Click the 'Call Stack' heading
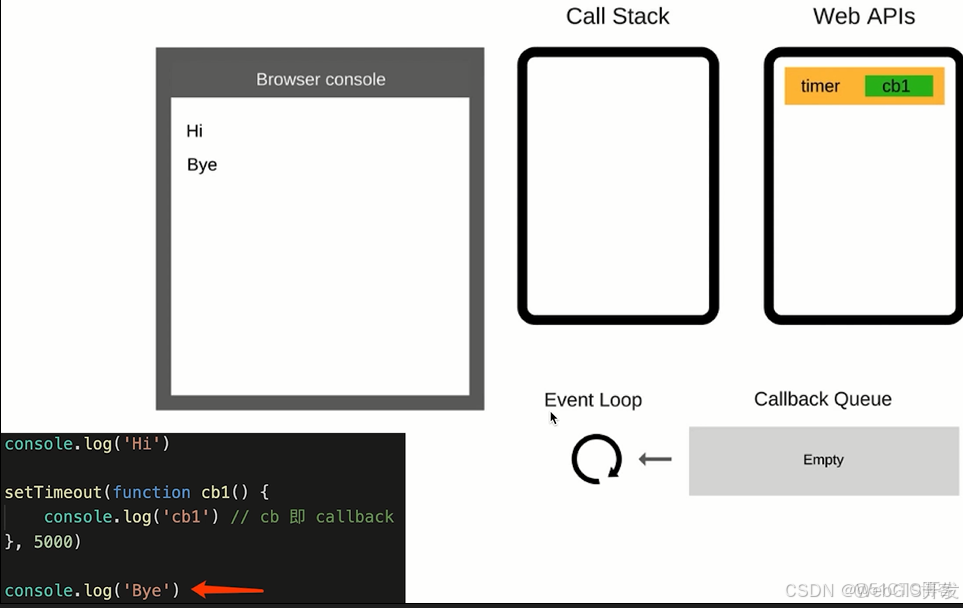The height and width of the screenshot is (608, 963). [x=617, y=17]
